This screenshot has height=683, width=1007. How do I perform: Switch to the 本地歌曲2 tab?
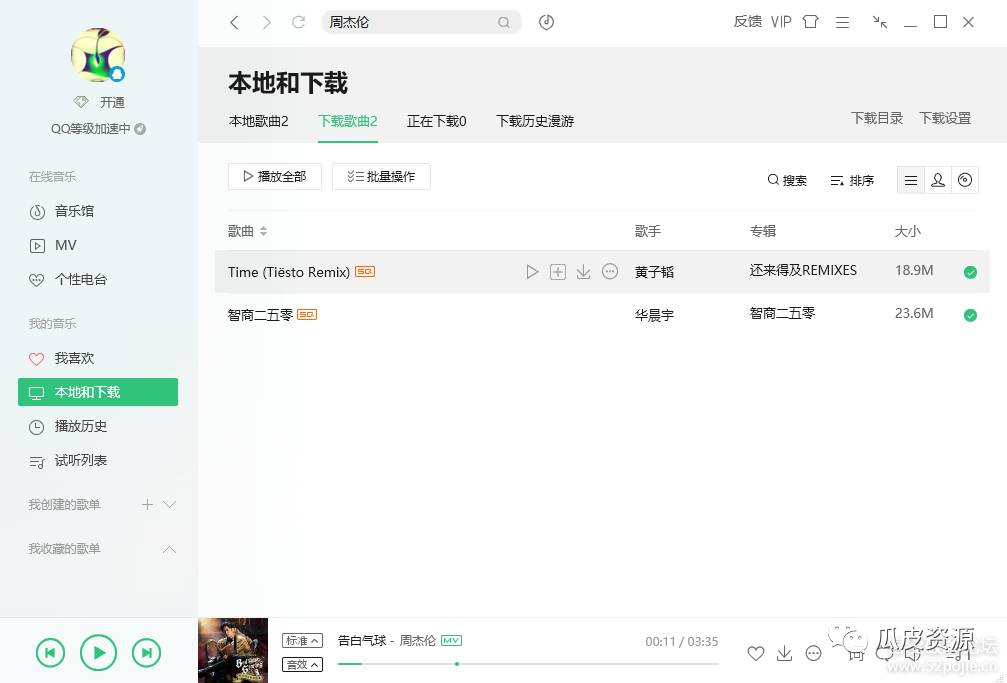259,121
